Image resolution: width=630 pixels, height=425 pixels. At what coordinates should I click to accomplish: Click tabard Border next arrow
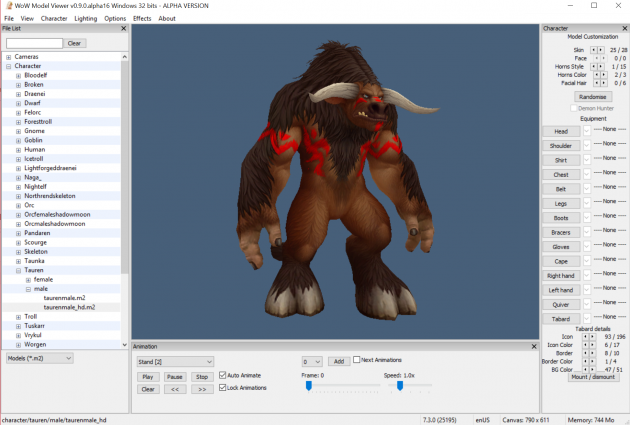[x=593, y=353]
